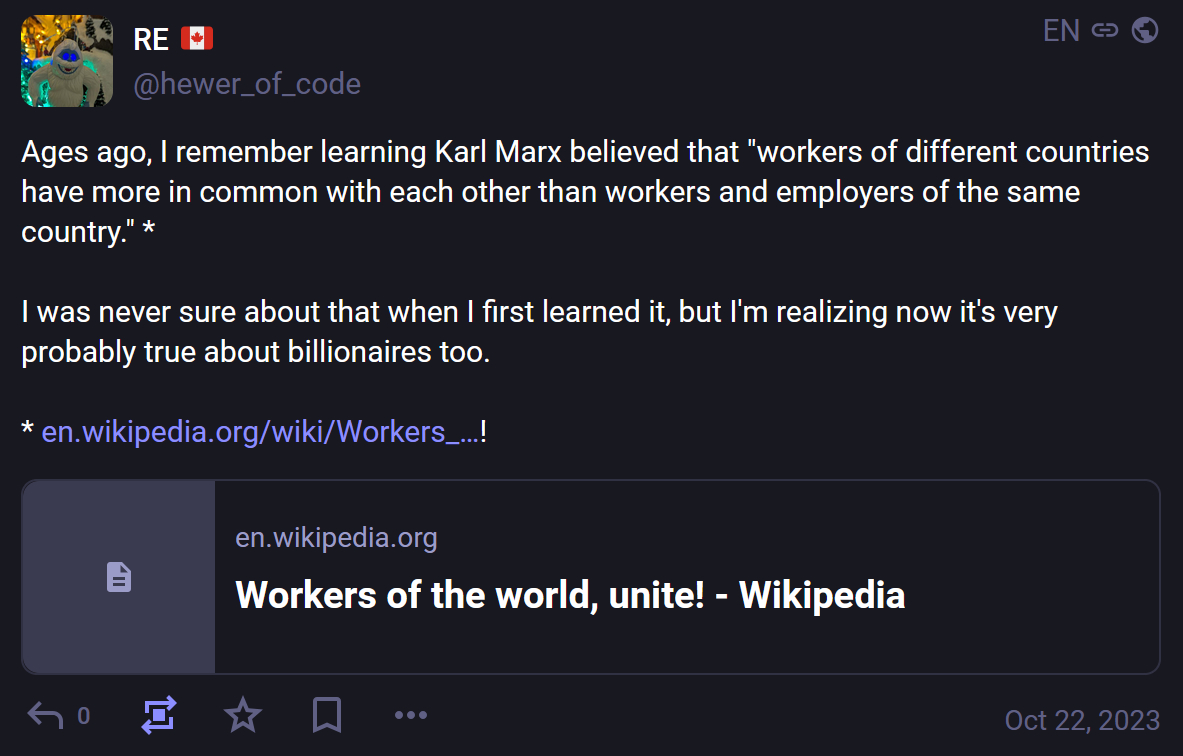Click the reply count number 0
Image resolution: width=1183 pixels, height=756 pixels.
[x=84, y=716]
